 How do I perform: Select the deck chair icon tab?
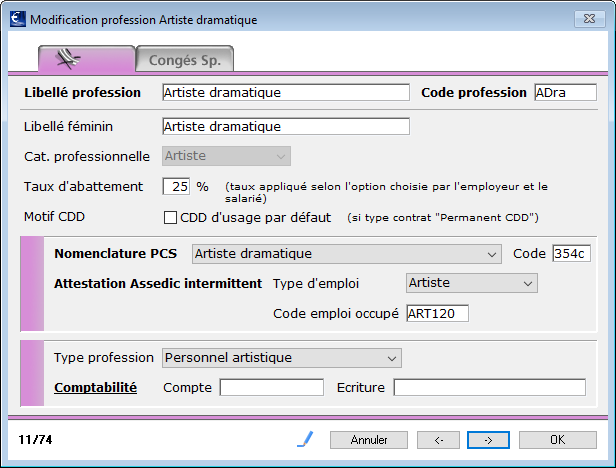coord(87,59)
